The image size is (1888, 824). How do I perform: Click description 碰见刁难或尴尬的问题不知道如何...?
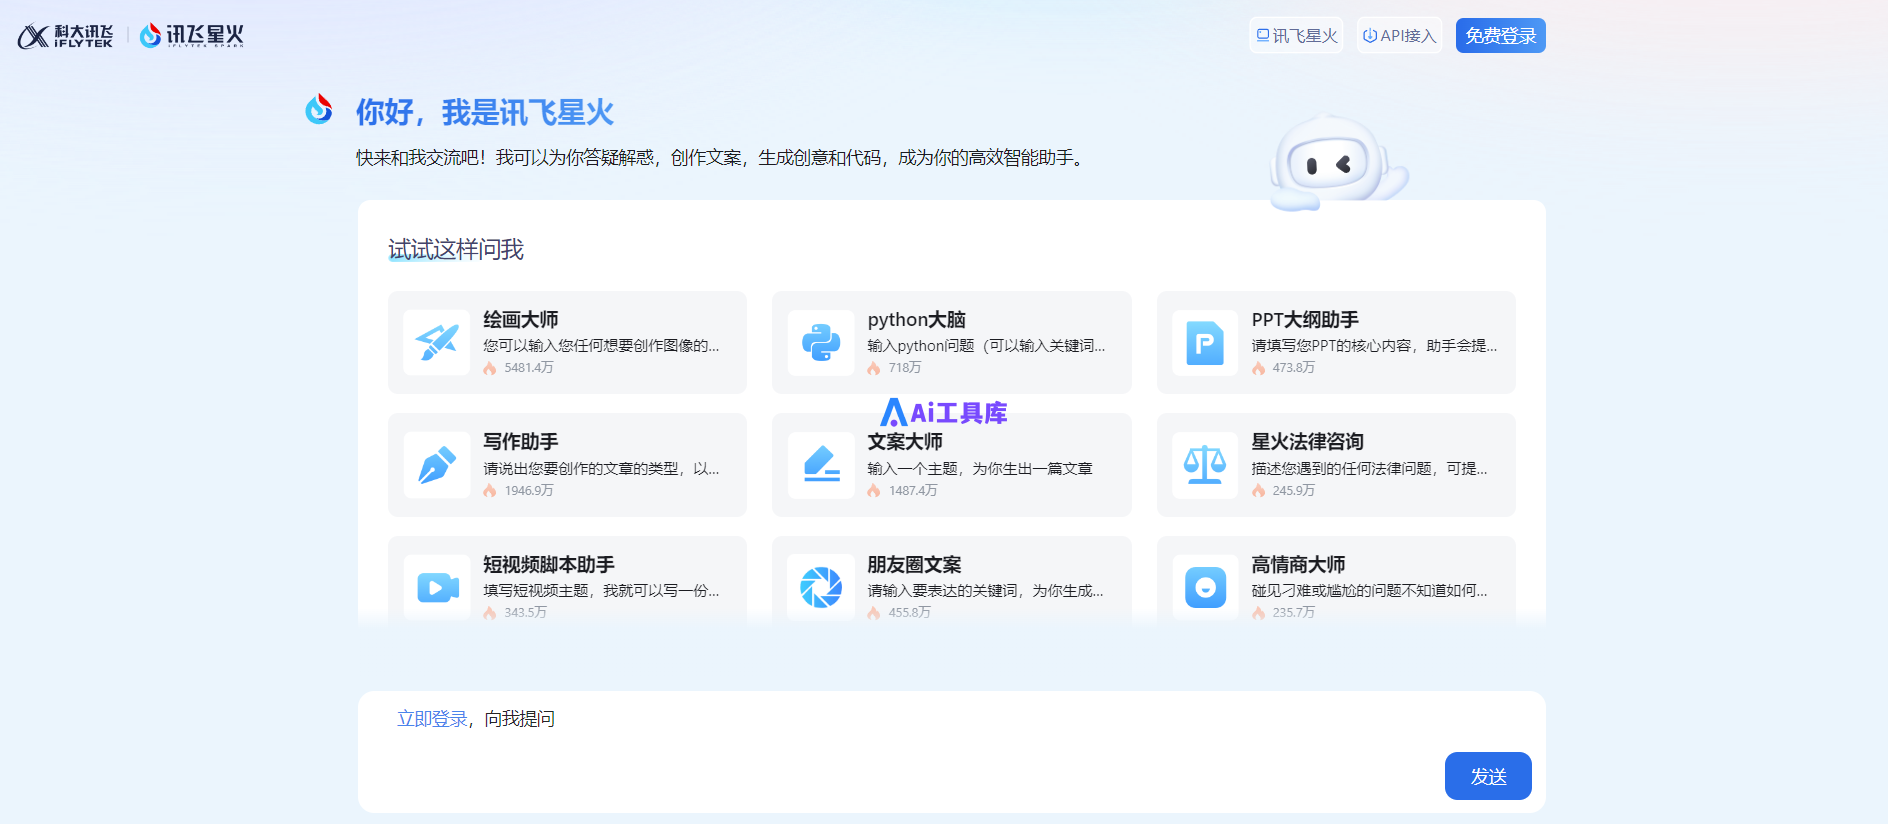1369,591
